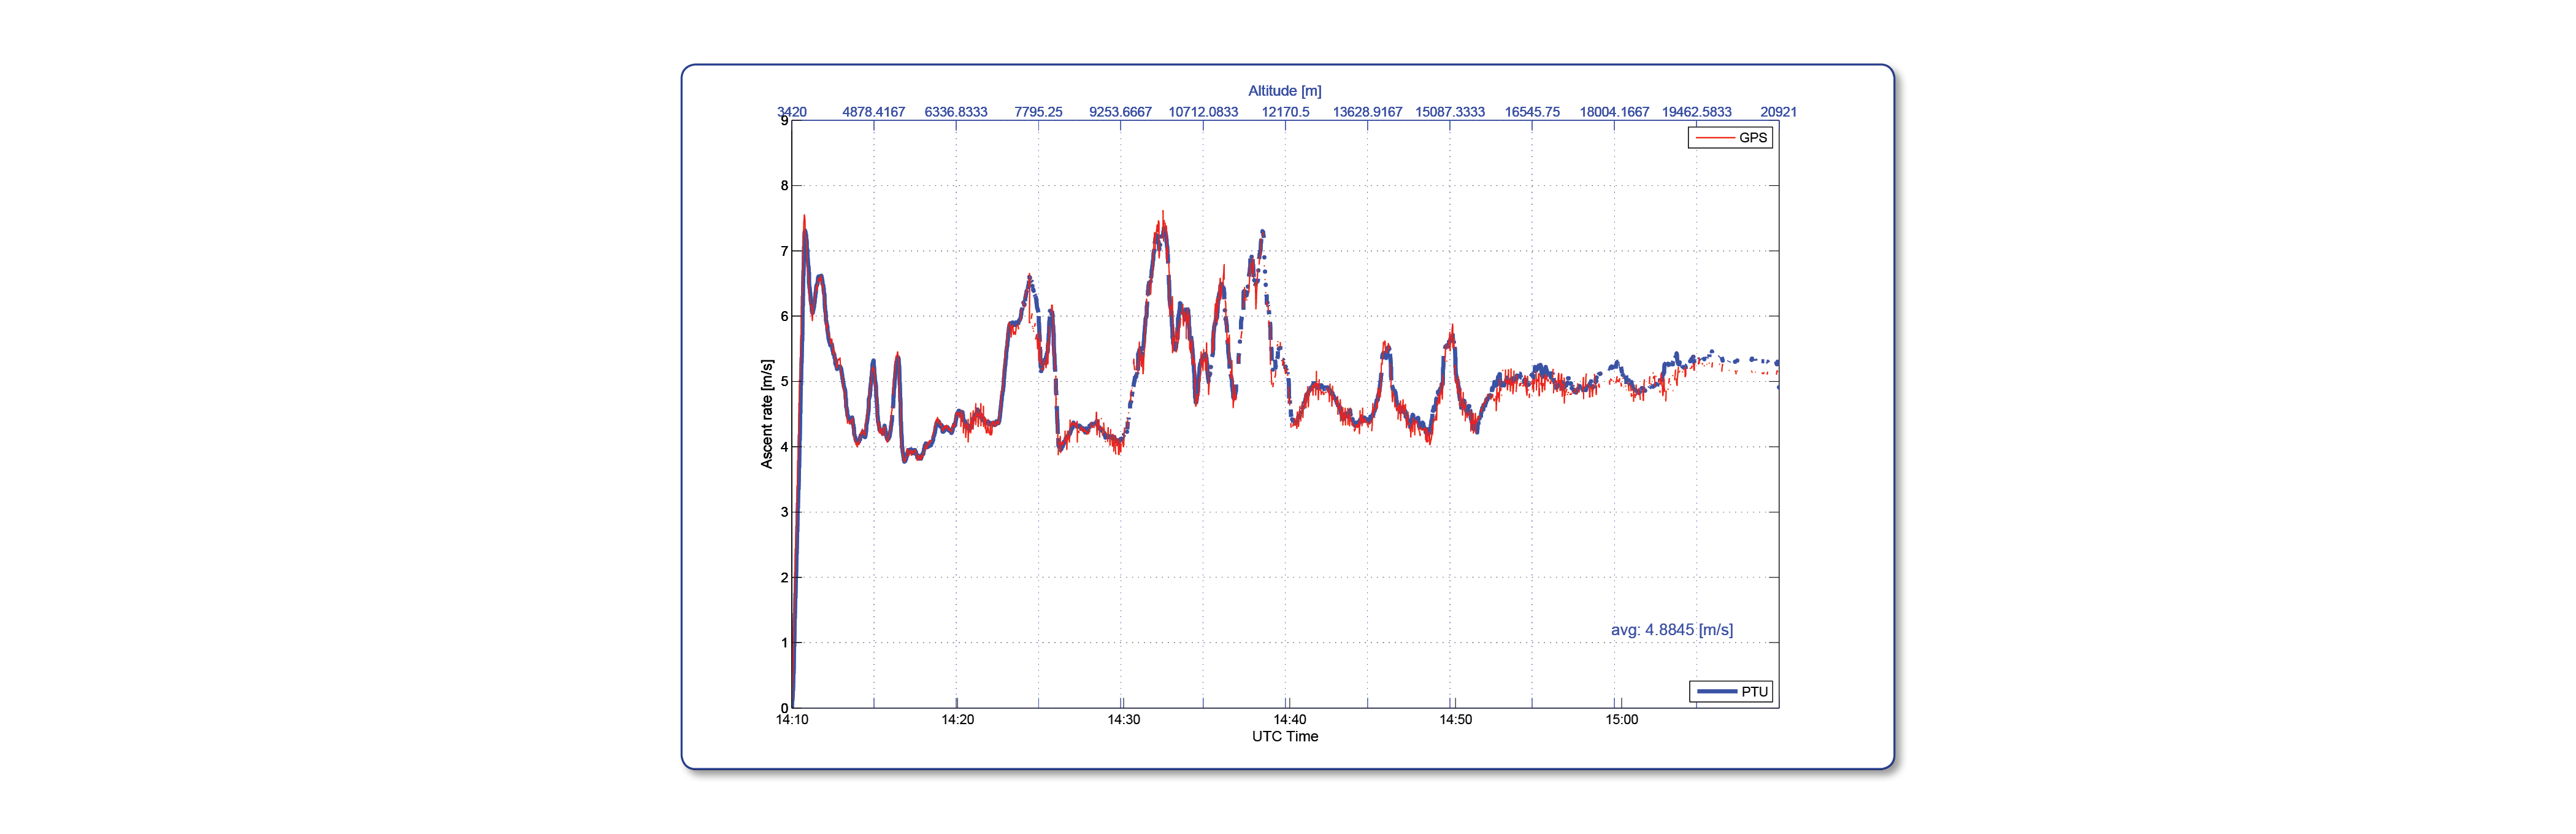Click the UTC Time axis label
This screenshot has width=2576, height=834.
pyautogui.click(x=1284, y=737)
